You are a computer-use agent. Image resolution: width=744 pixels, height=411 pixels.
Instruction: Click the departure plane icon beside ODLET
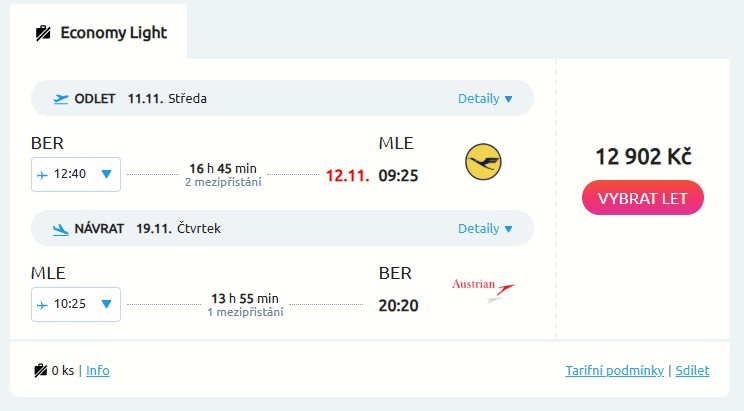coord(61,98)
